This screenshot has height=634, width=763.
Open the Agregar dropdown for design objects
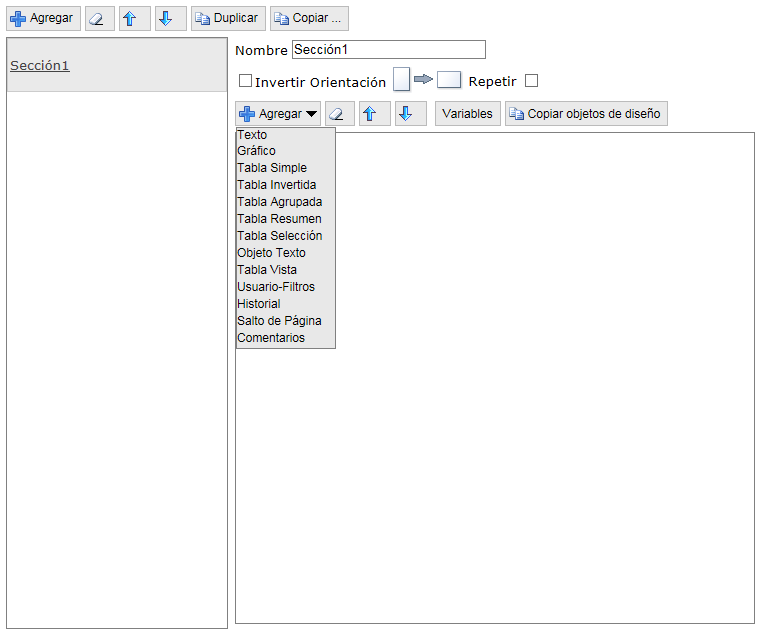pos(278,114)
